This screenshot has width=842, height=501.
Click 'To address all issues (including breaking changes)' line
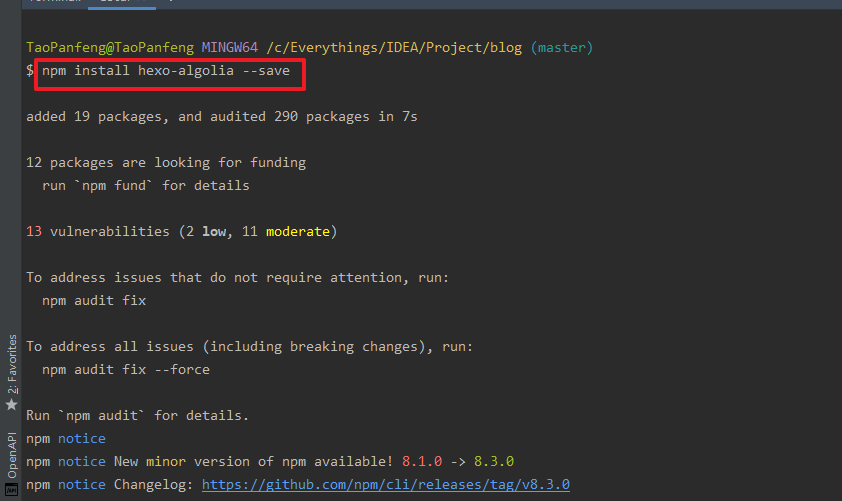pyautogui.click(x=250, y=346)
